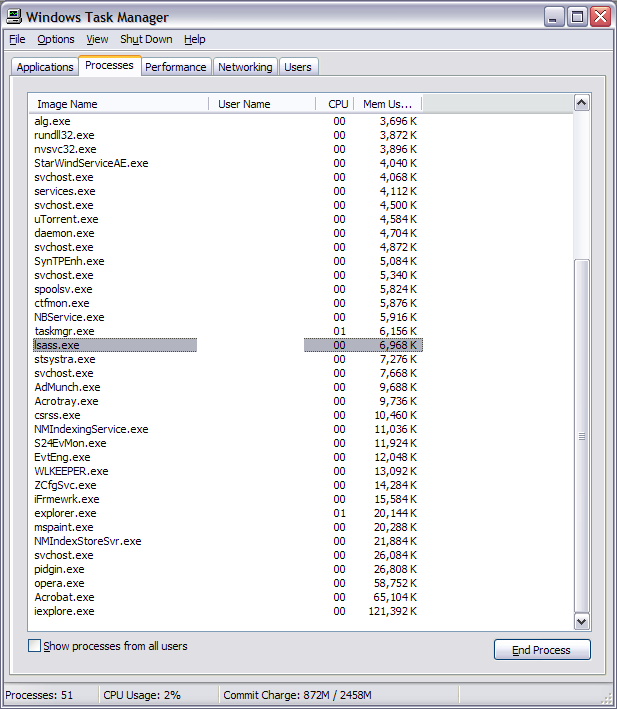This screenshot has width=617, height=709.
Task: Click the Processes: 51 status entry
Action: click(x=39, y=695)
